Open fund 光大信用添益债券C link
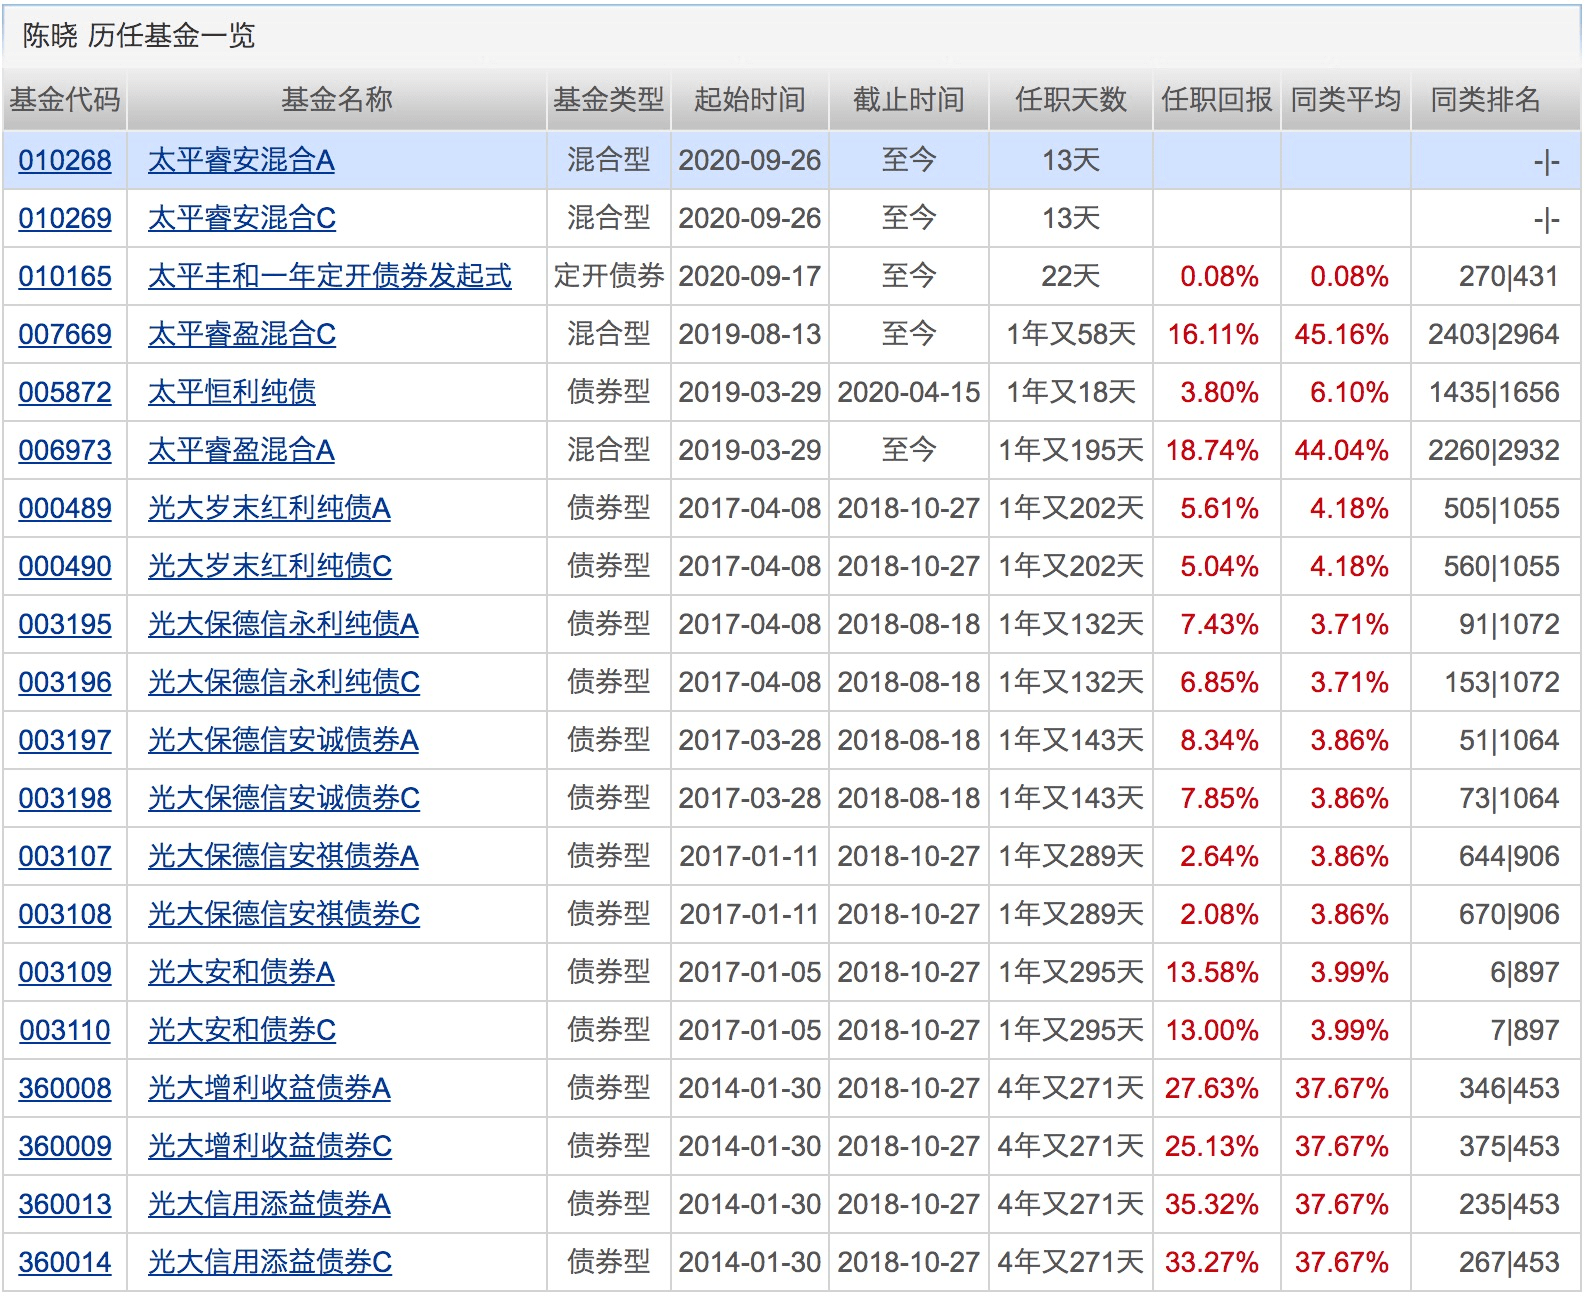 point(270,1262)
